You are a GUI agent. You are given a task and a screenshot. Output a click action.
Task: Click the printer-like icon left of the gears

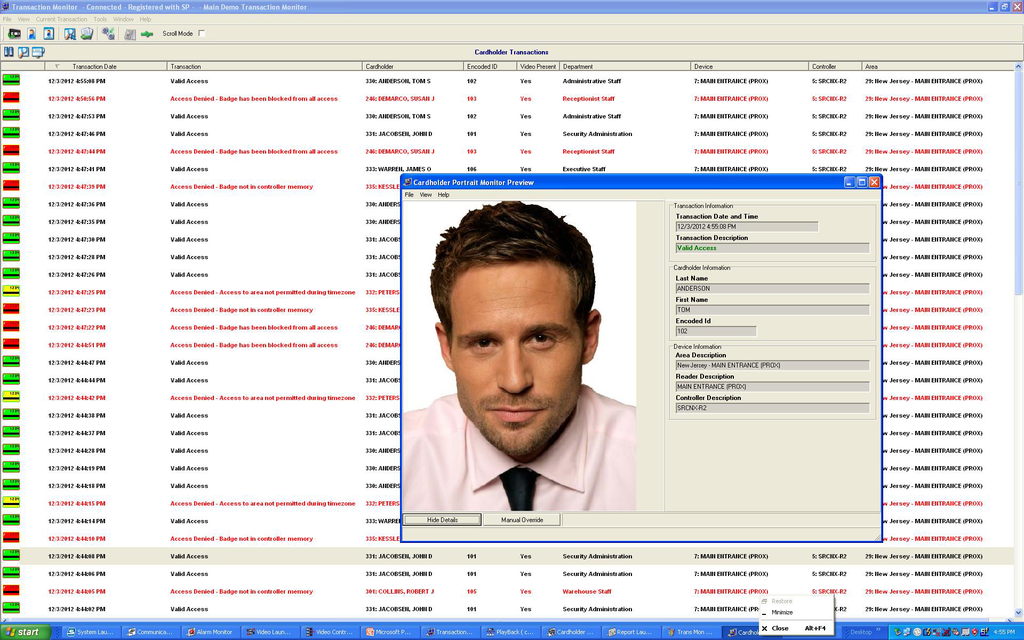87,34
